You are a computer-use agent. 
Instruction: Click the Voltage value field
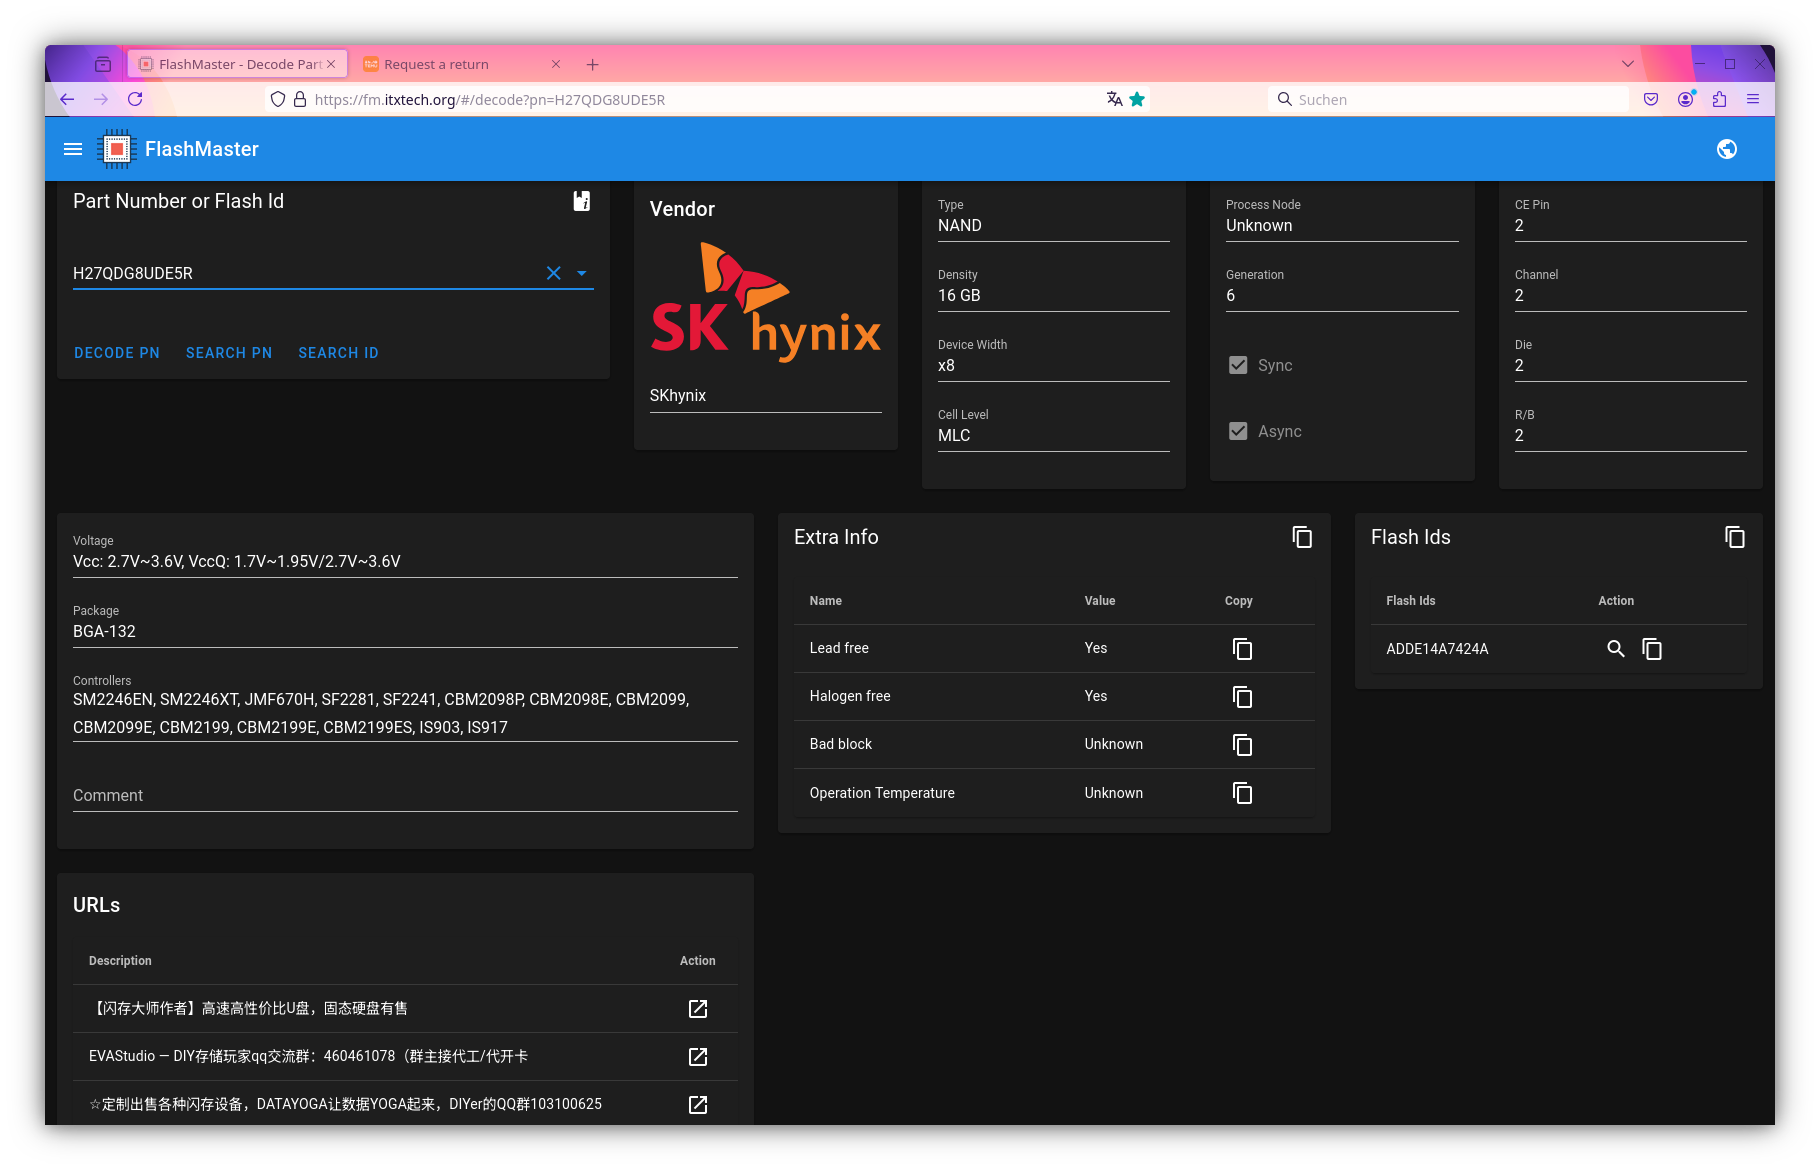click(405, 562)
